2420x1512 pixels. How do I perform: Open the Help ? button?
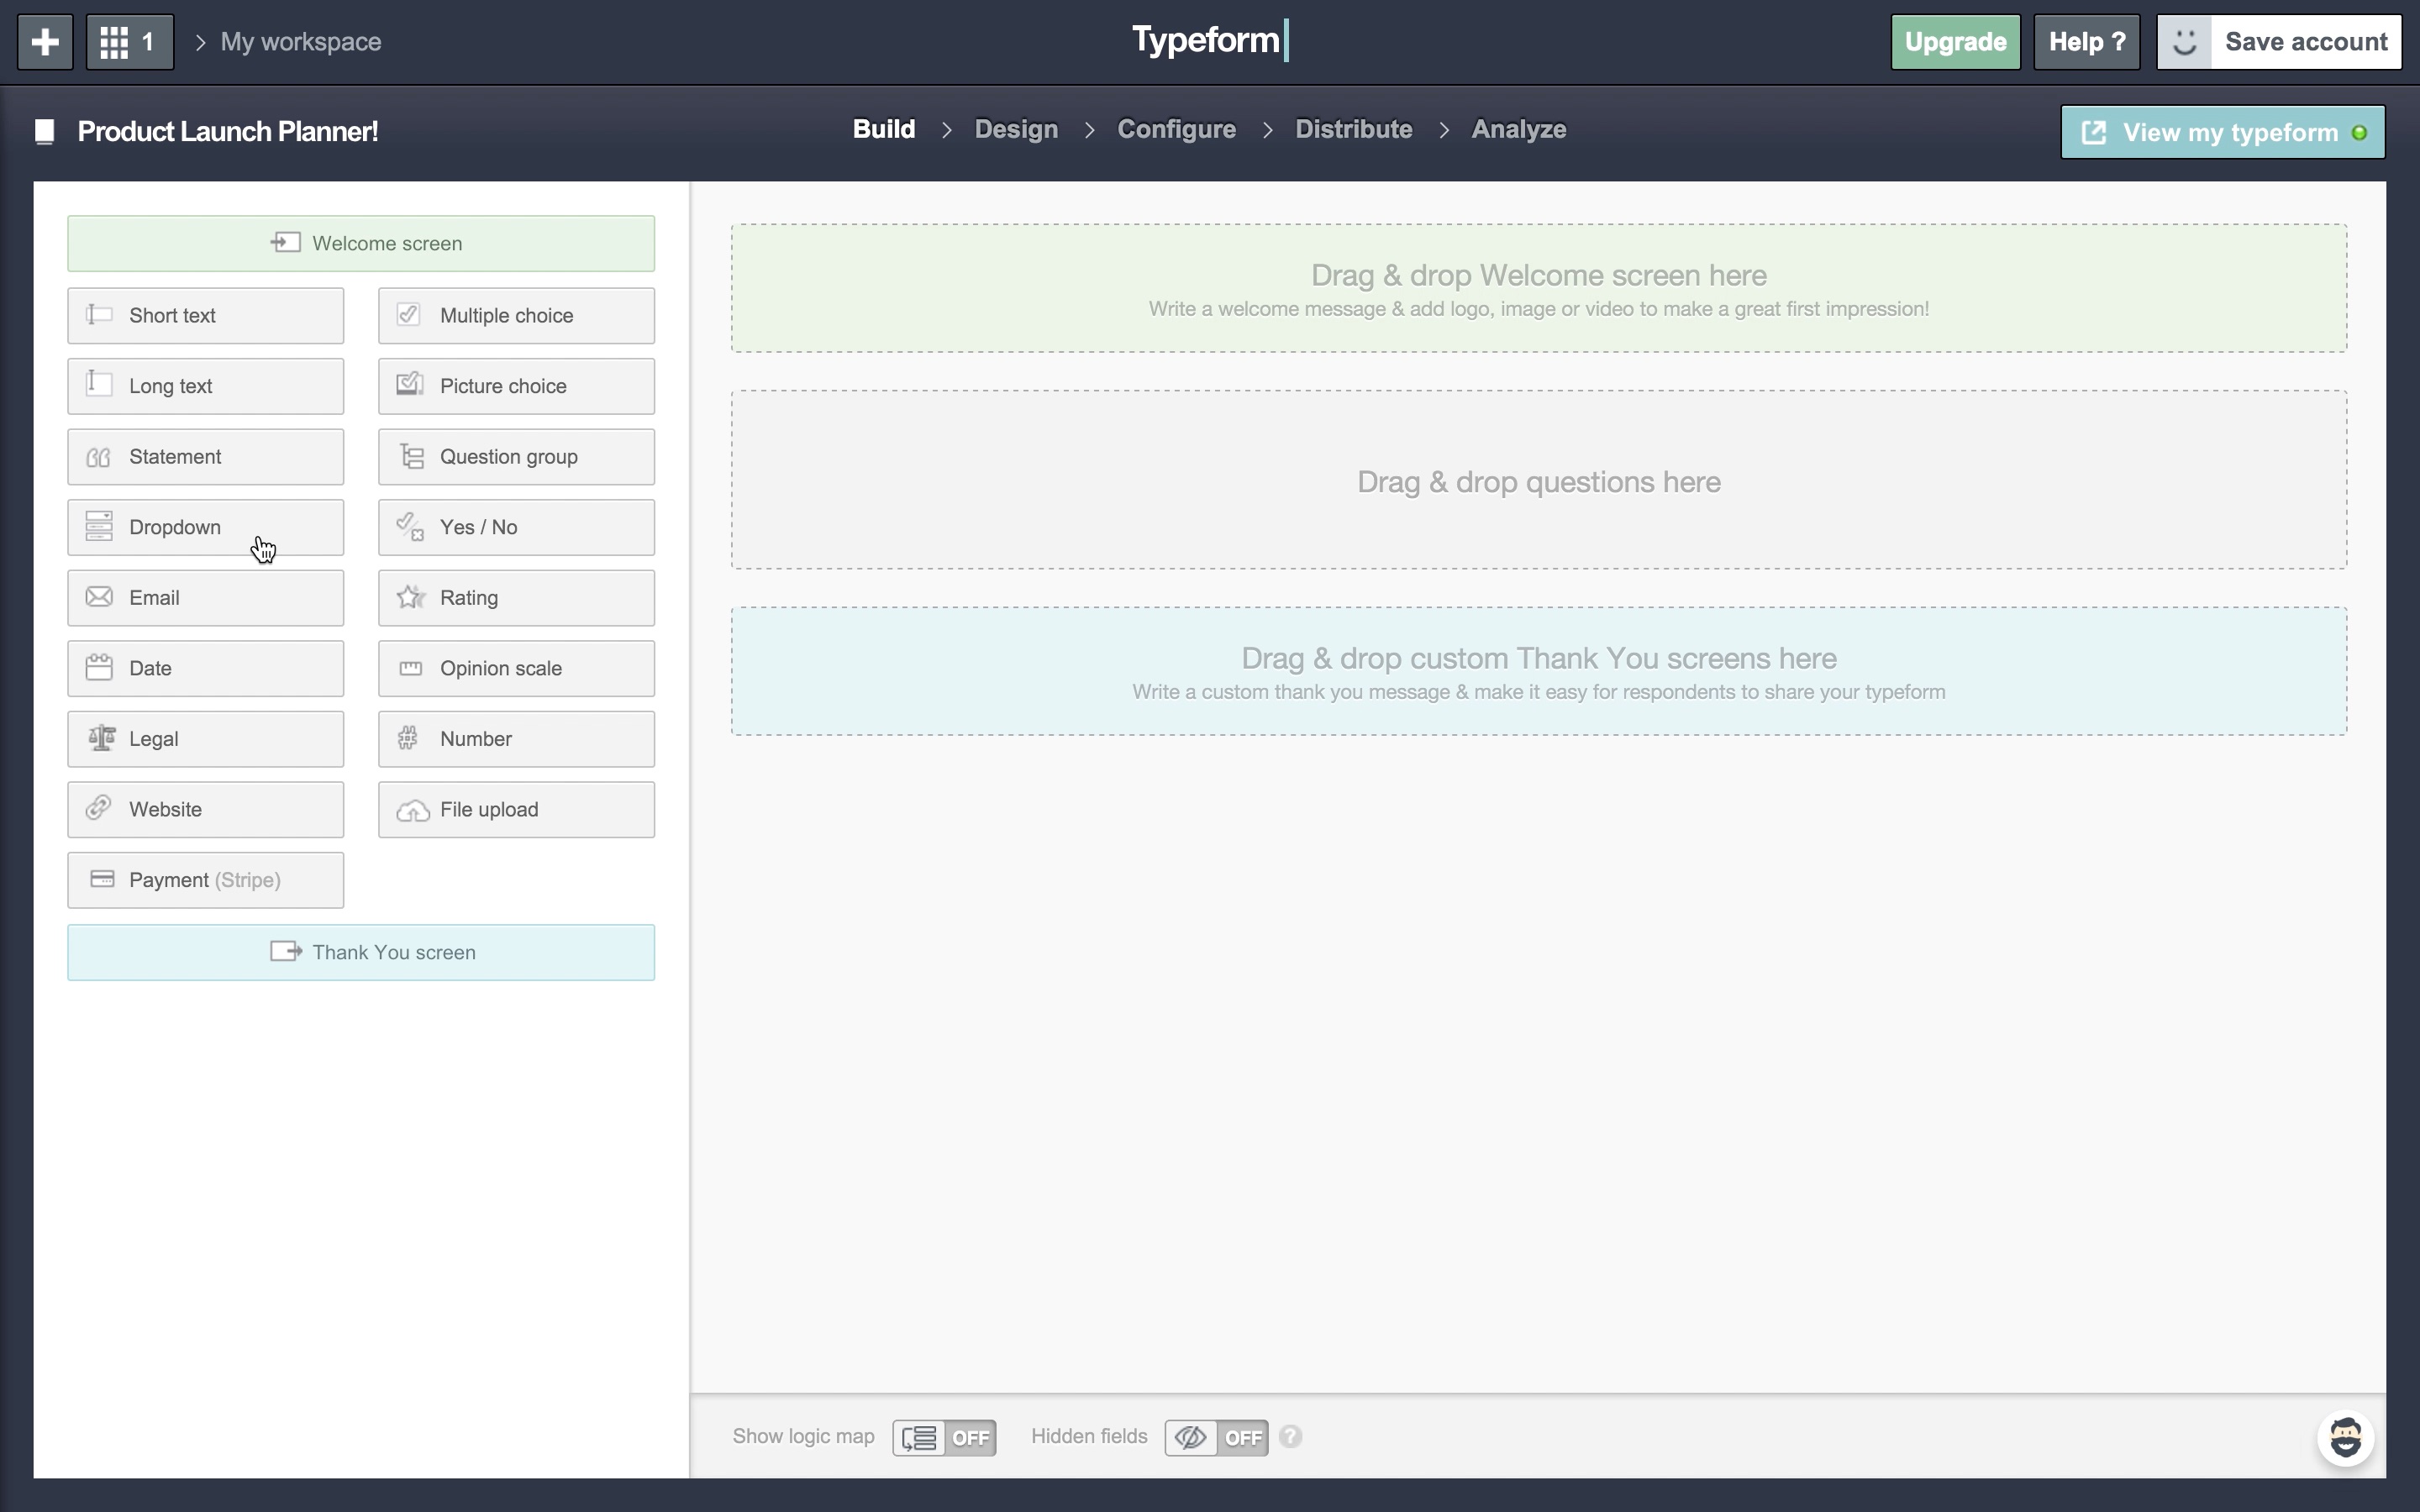click(2086, 42)
